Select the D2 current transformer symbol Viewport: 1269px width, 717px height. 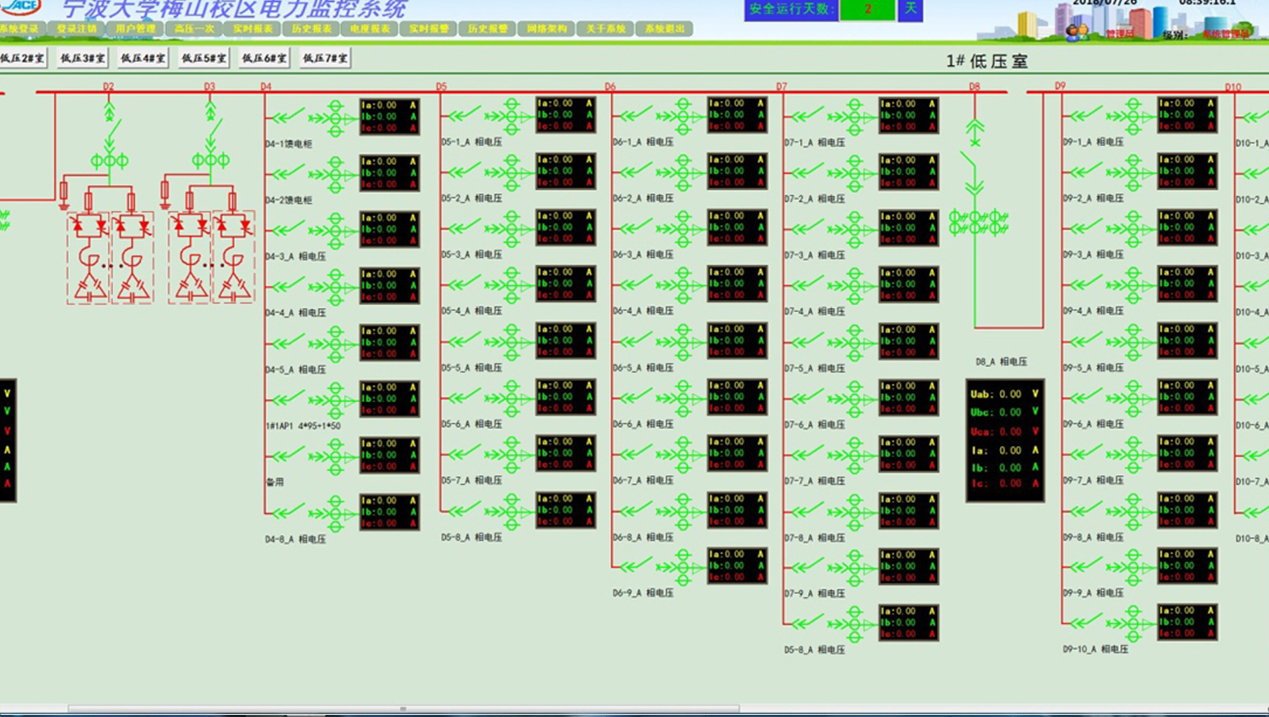(x=110, y=161)
